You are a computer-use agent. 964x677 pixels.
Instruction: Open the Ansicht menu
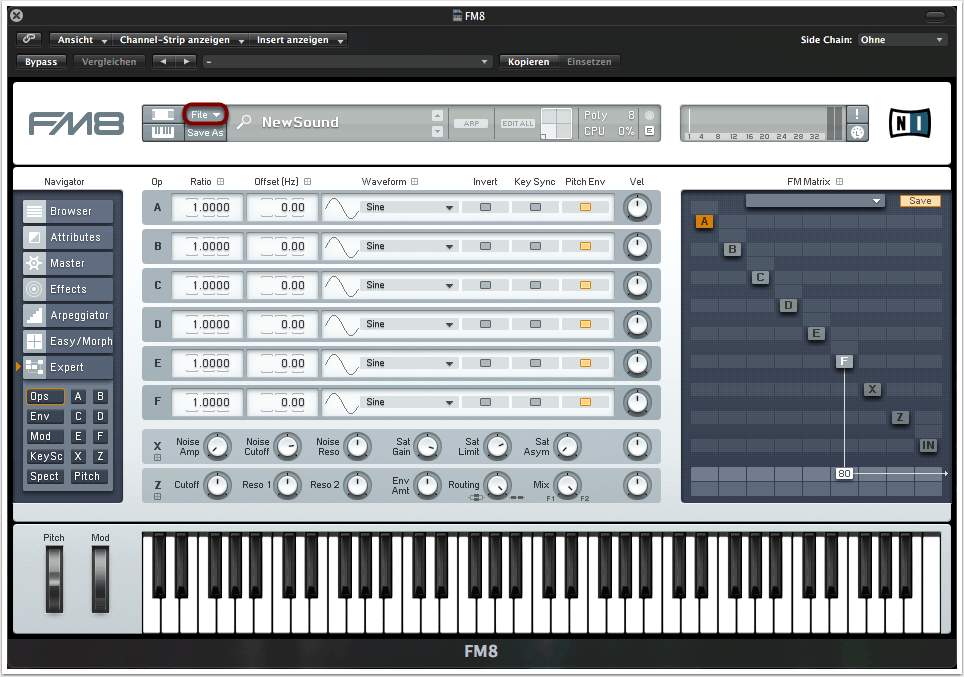coord(83,40)
